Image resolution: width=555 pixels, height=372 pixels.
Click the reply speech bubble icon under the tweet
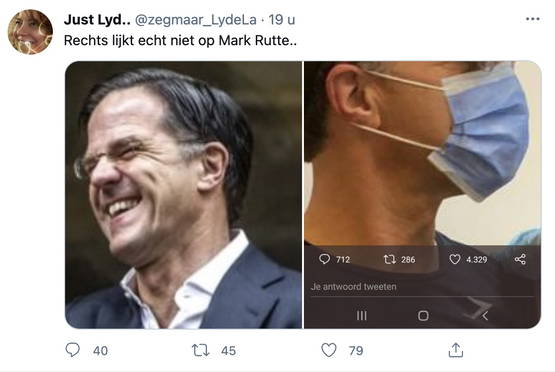pos(73,350)
